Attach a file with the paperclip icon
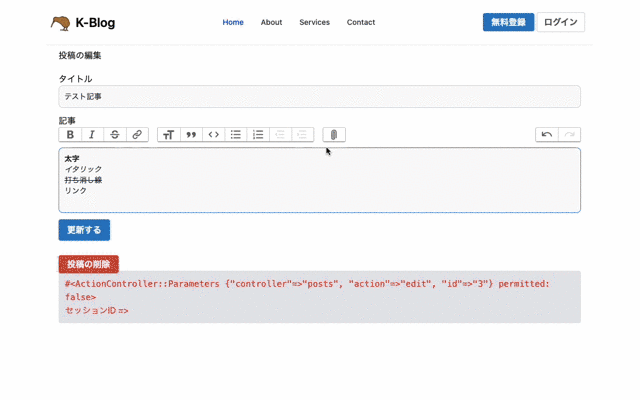 coord(334,135)
